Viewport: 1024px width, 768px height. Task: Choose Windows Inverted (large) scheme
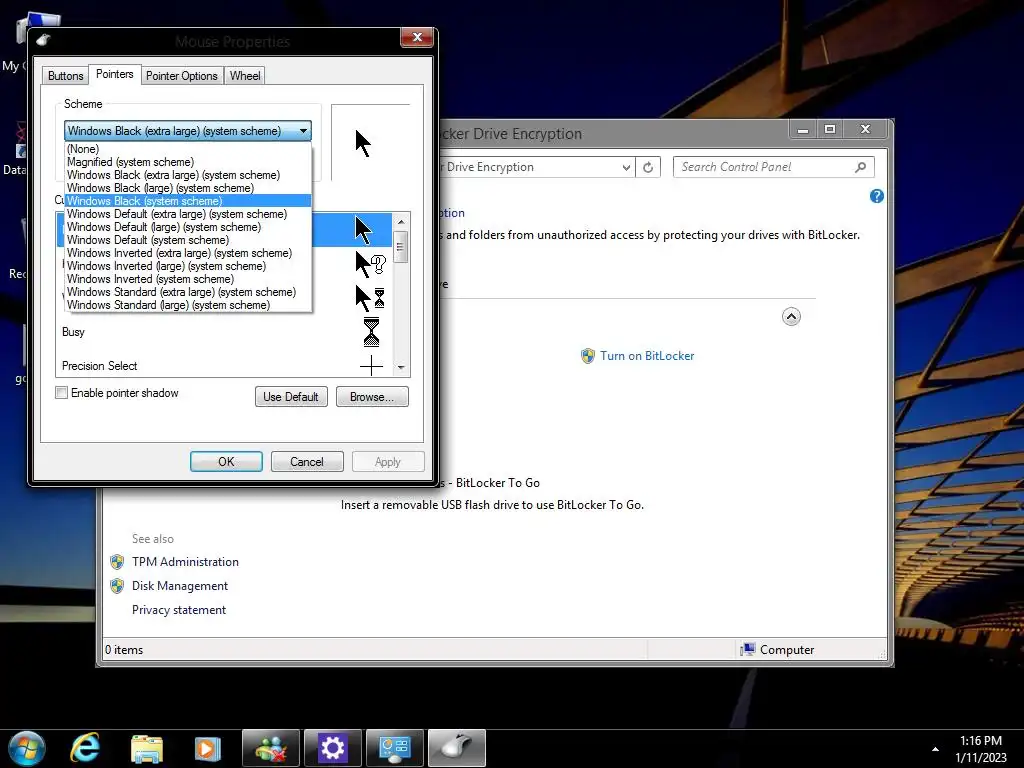(x=188, y=266)
